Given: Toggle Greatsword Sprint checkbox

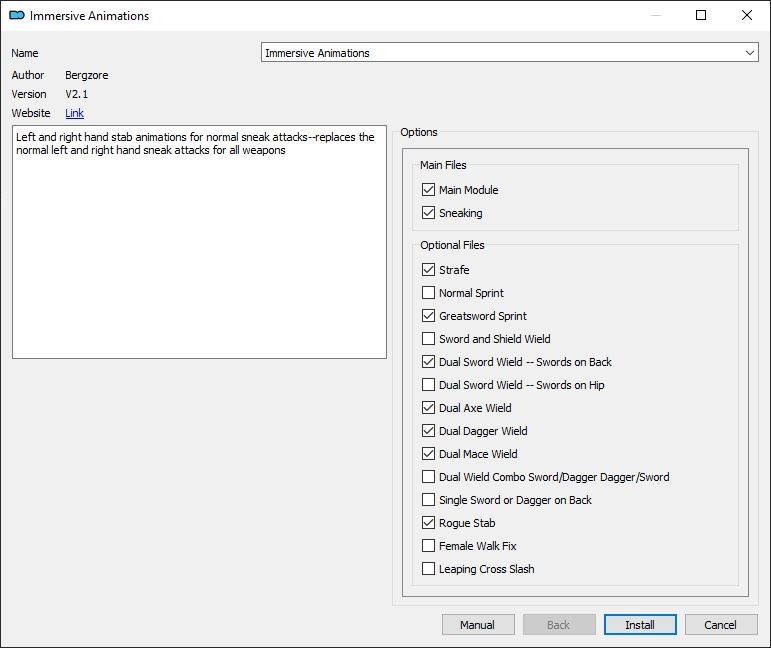Looking at the screenshot, I should pos(428,316).
